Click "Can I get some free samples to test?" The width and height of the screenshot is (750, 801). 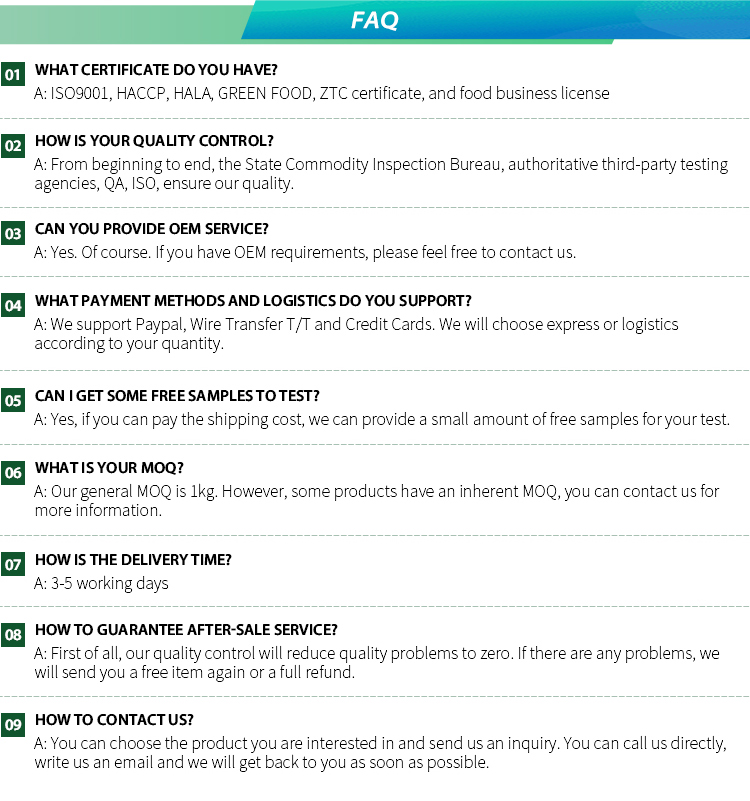(177, 396)
